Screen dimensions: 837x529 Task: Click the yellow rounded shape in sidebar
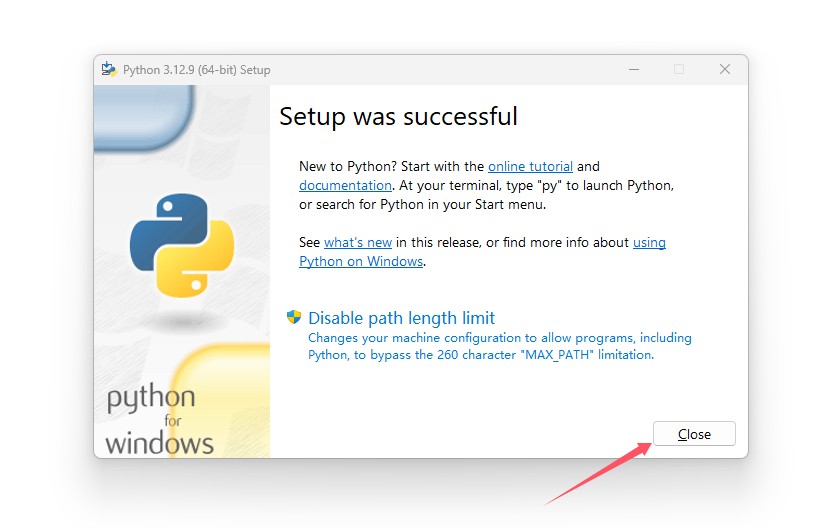click(222, 400)
